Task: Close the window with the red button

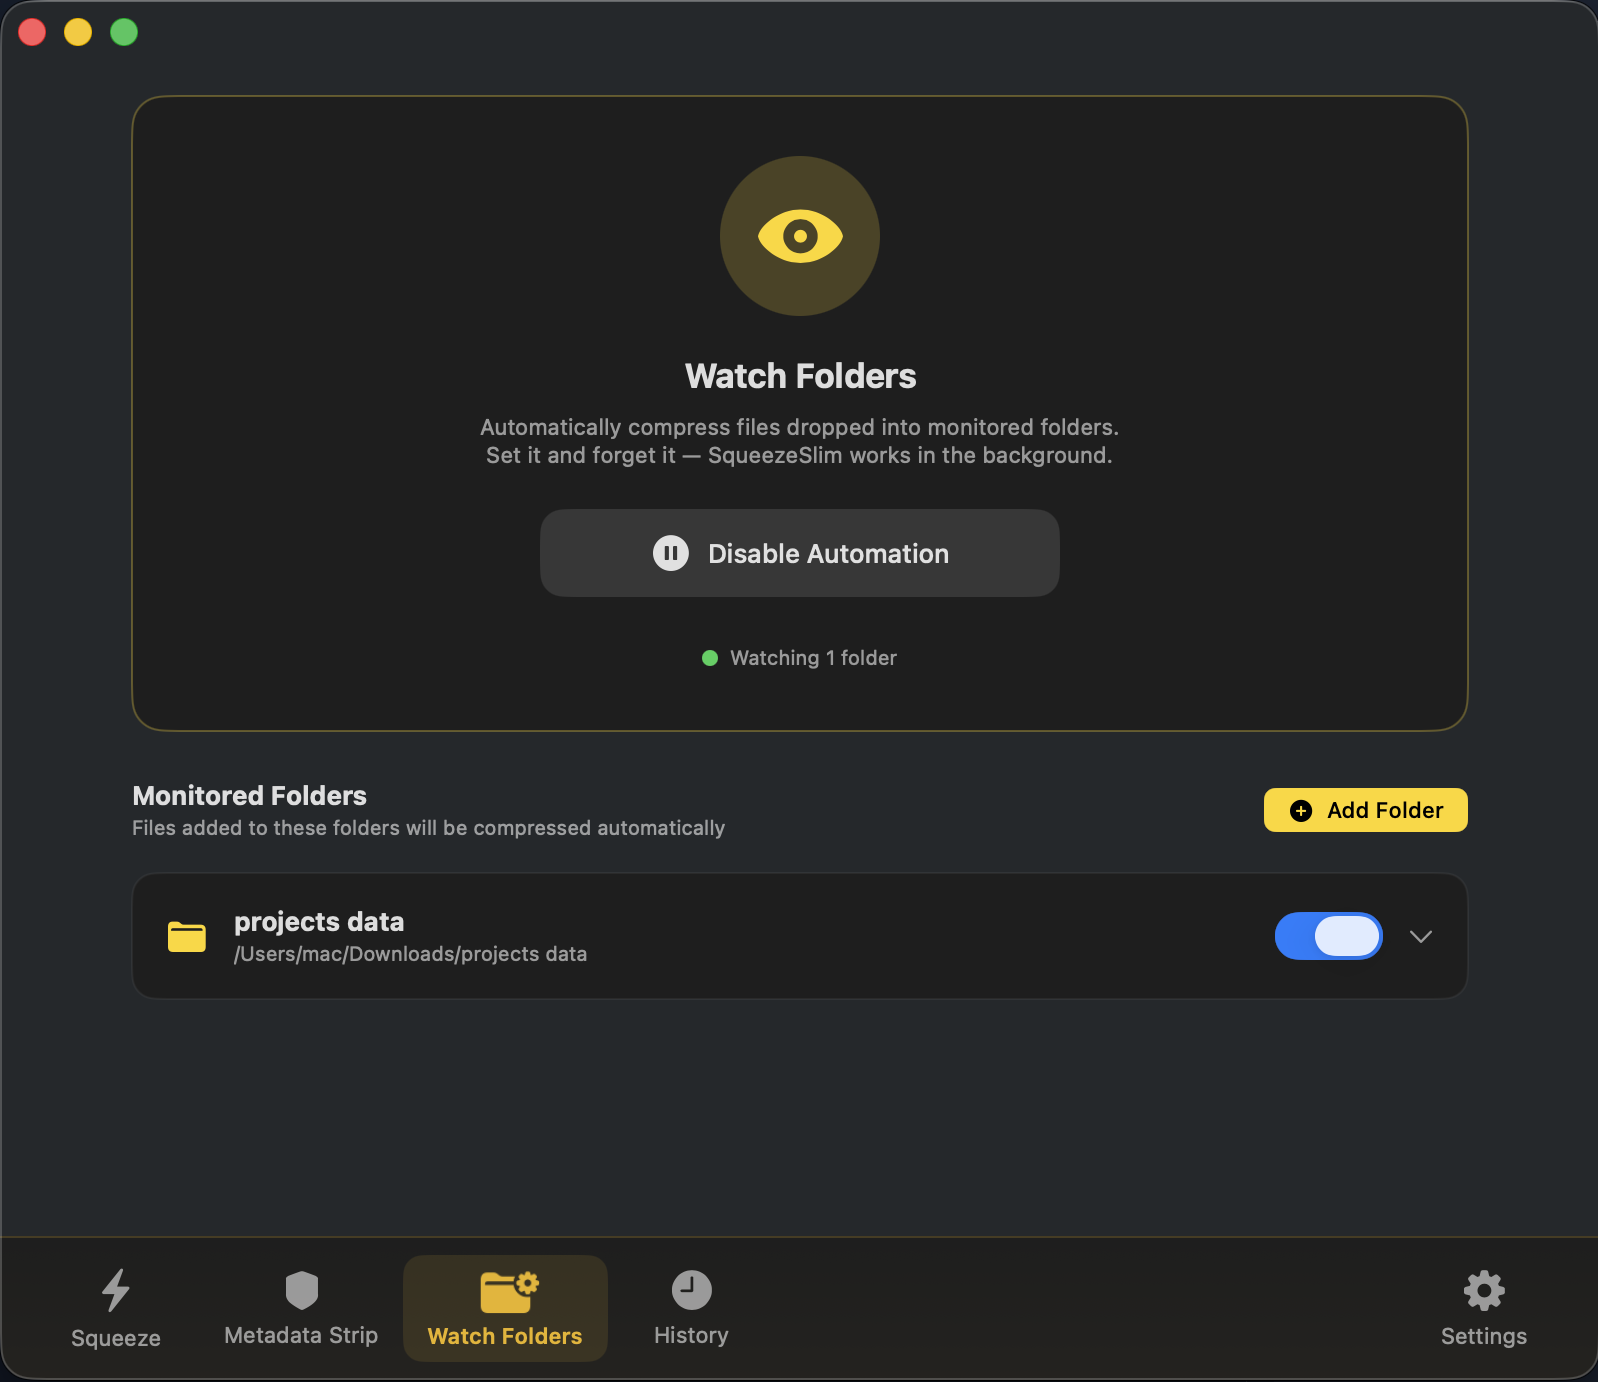Action: 32,32
